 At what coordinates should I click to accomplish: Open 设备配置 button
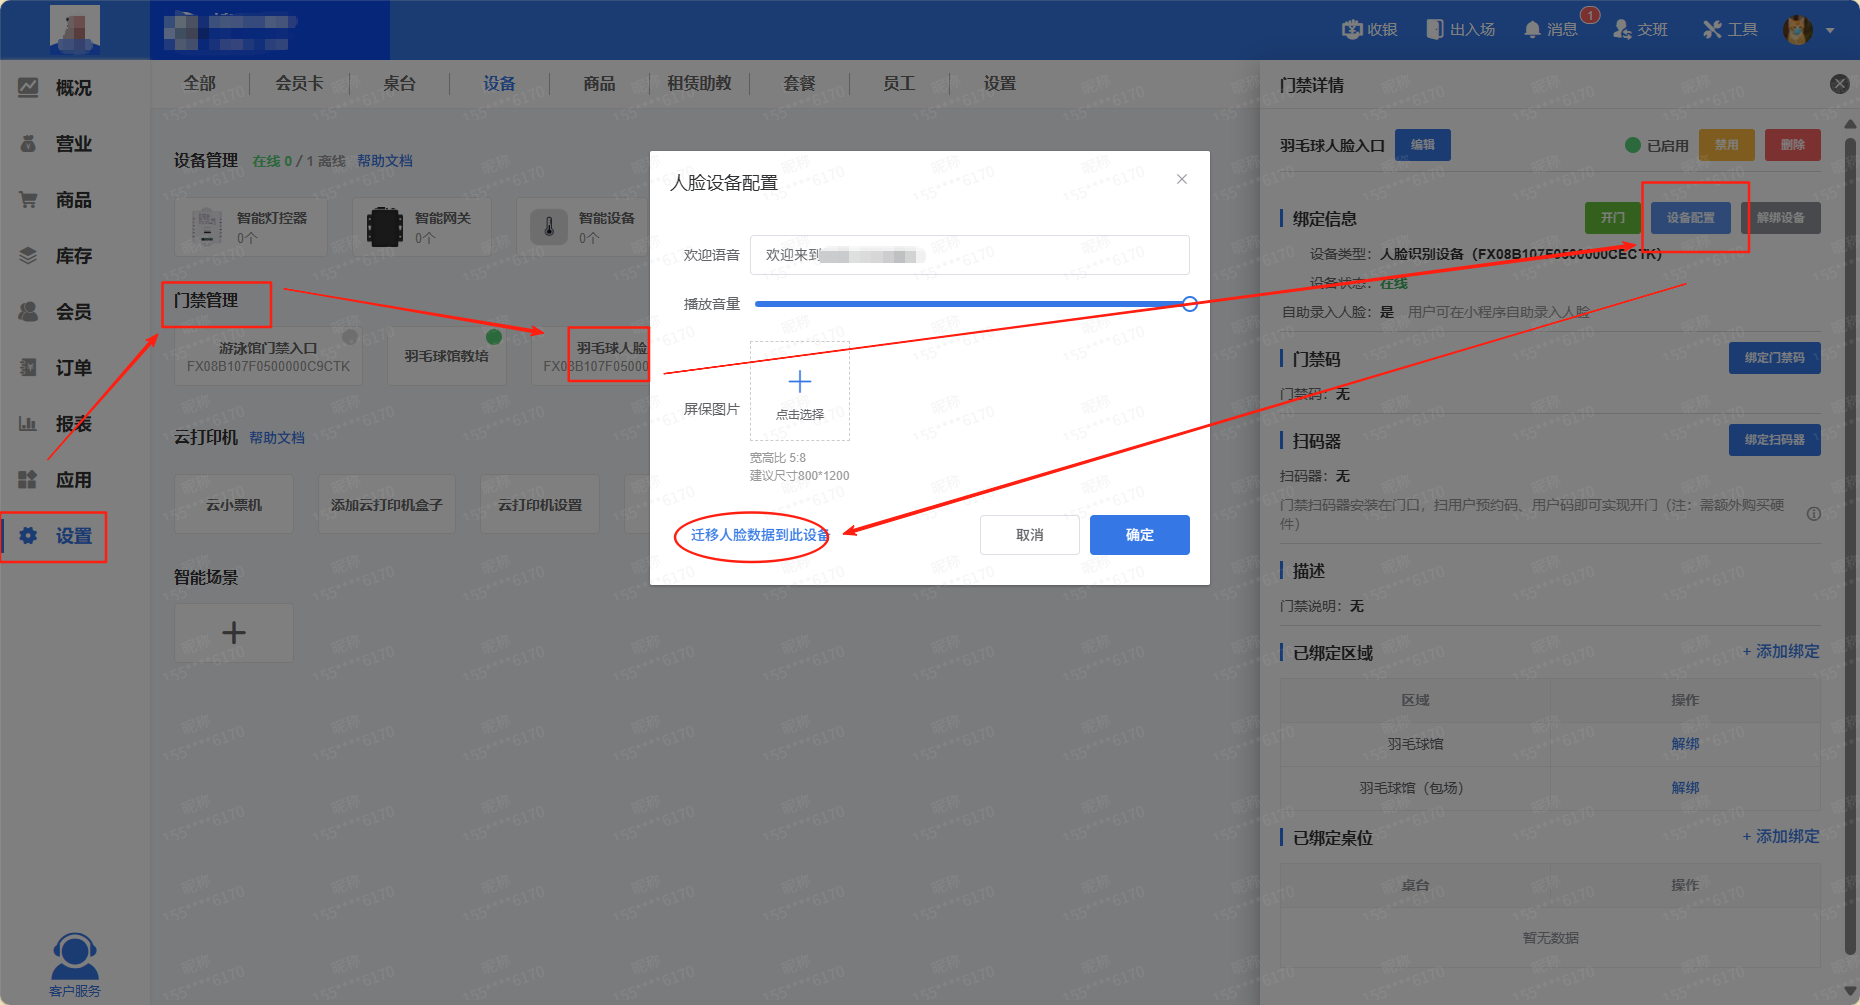point(1691,218)
